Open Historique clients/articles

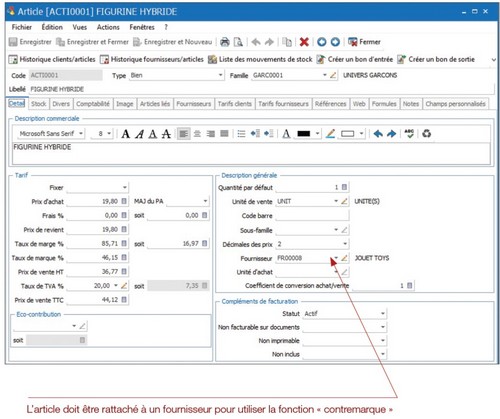tap(52, 59)
